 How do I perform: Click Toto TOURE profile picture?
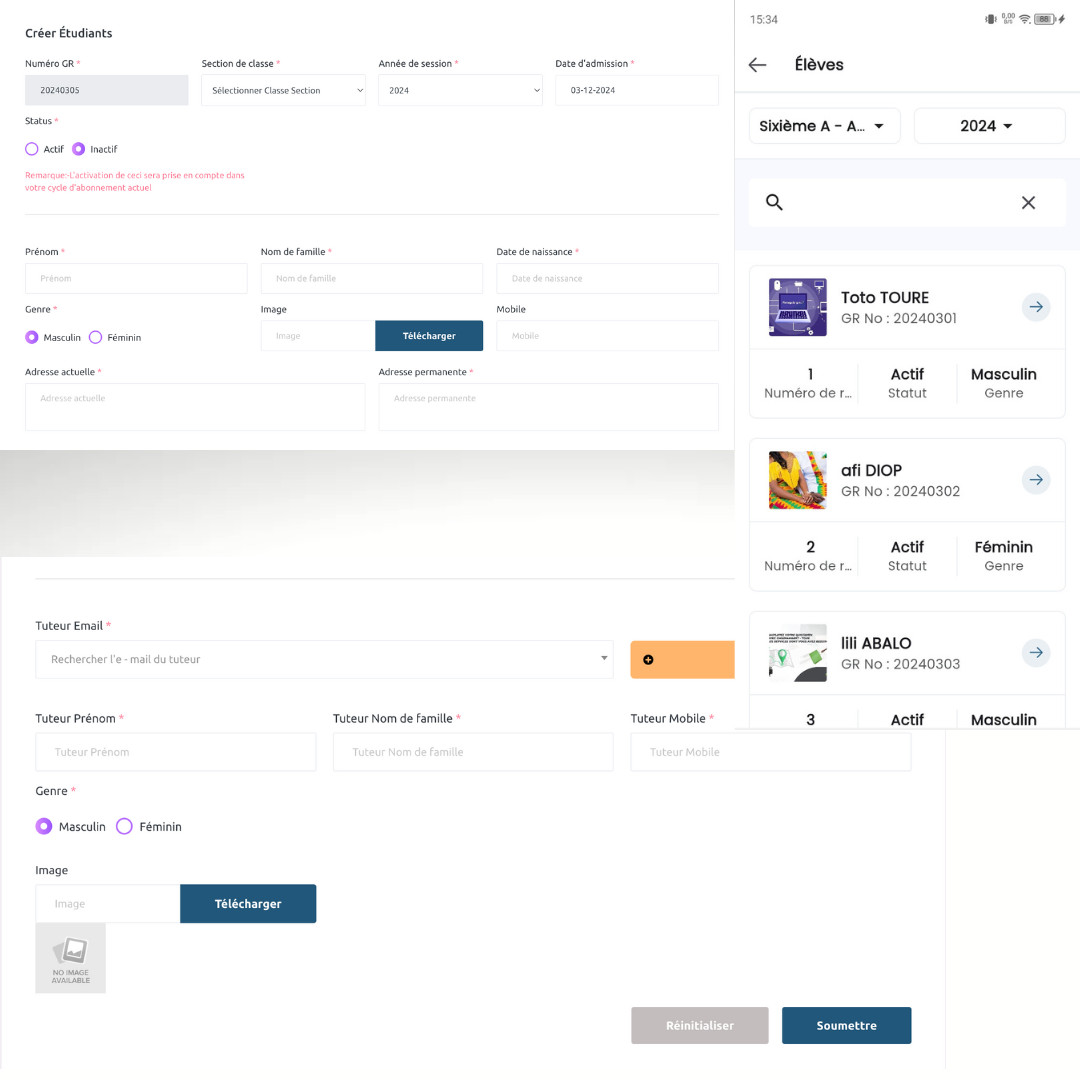coord(797,307)
